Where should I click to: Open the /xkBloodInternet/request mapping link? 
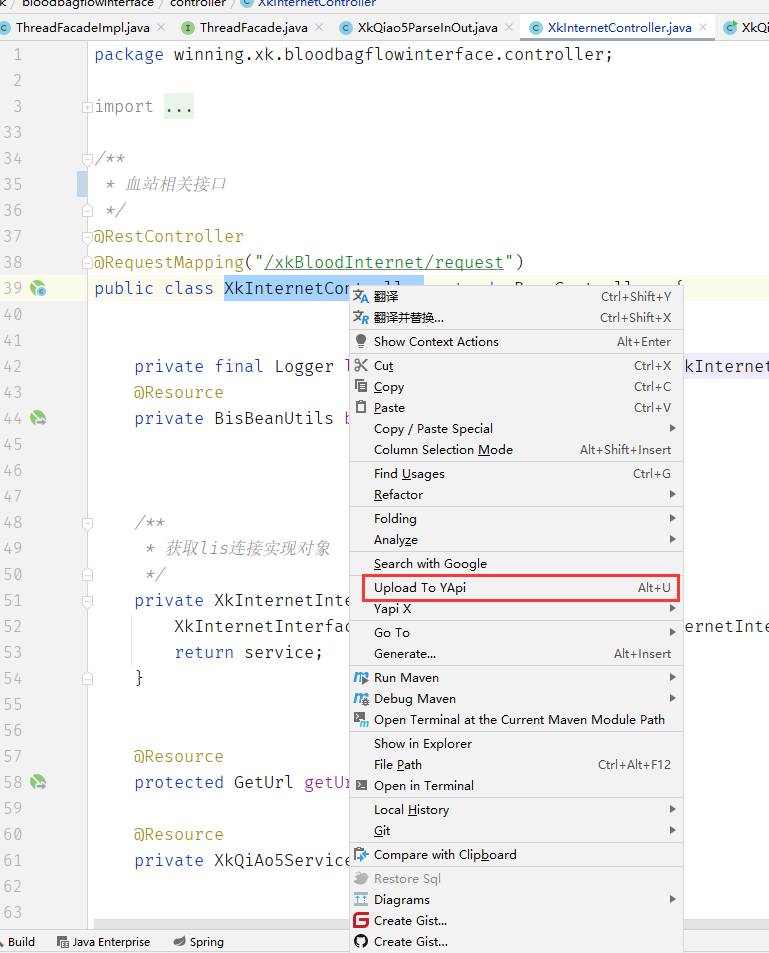coord(384,262)
